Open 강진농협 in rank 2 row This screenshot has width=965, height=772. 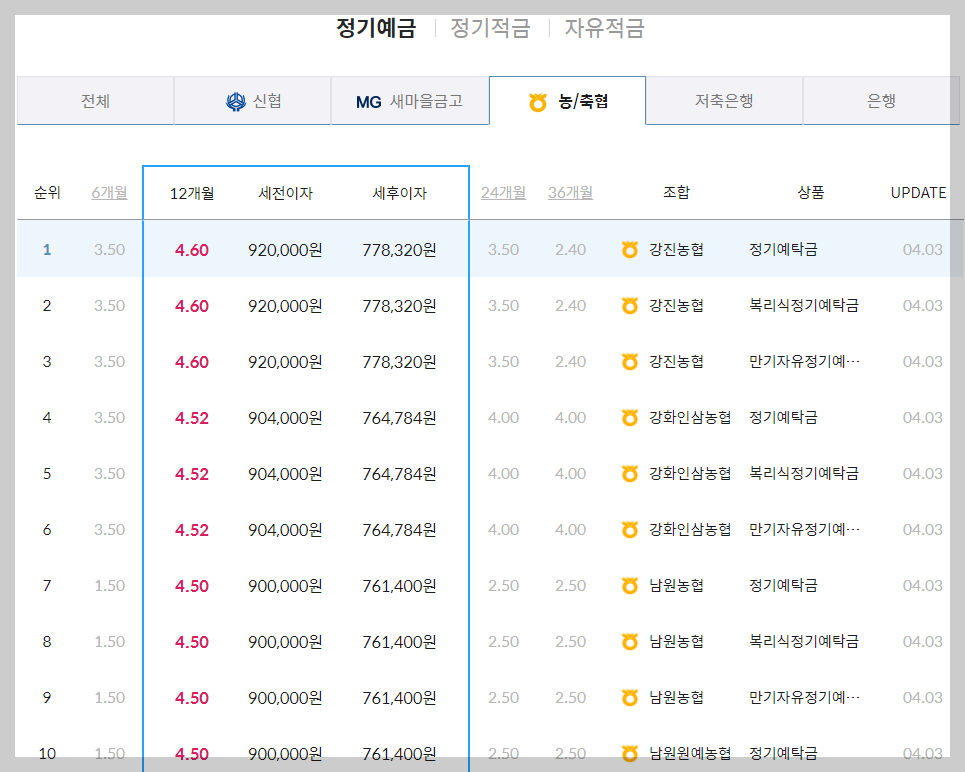click(x=676, y=305)
